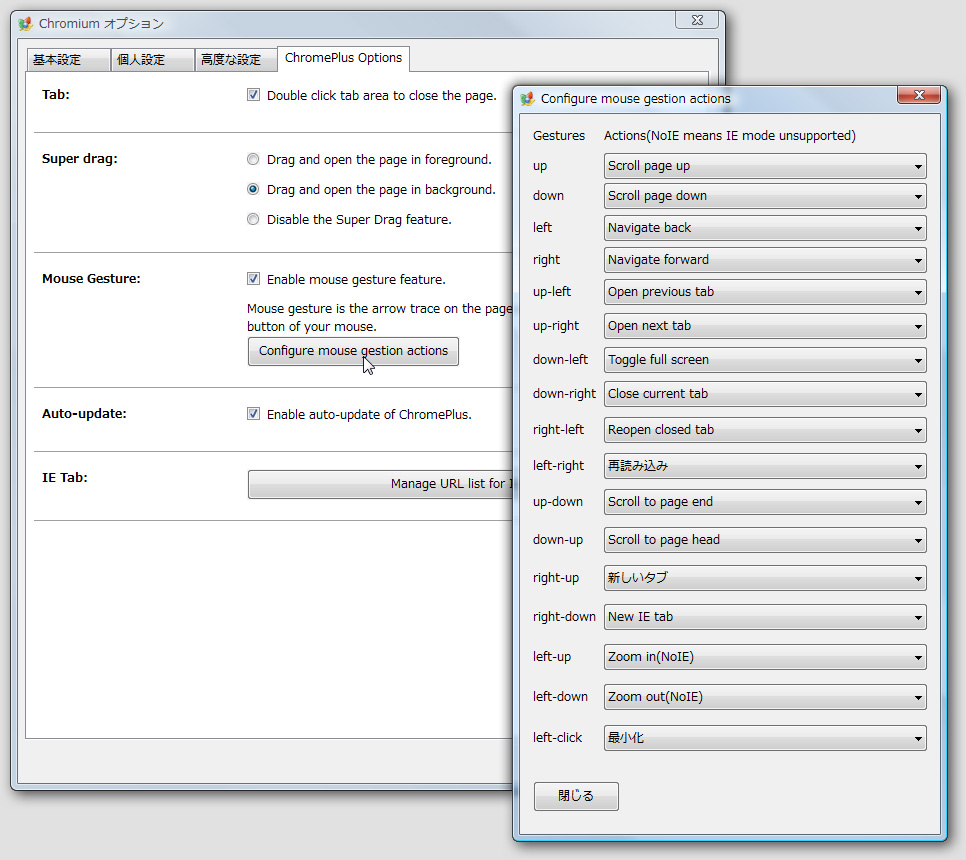Expand the up-right Open next tab dropdown
The image size is (966, 860).
coord(765,326)
